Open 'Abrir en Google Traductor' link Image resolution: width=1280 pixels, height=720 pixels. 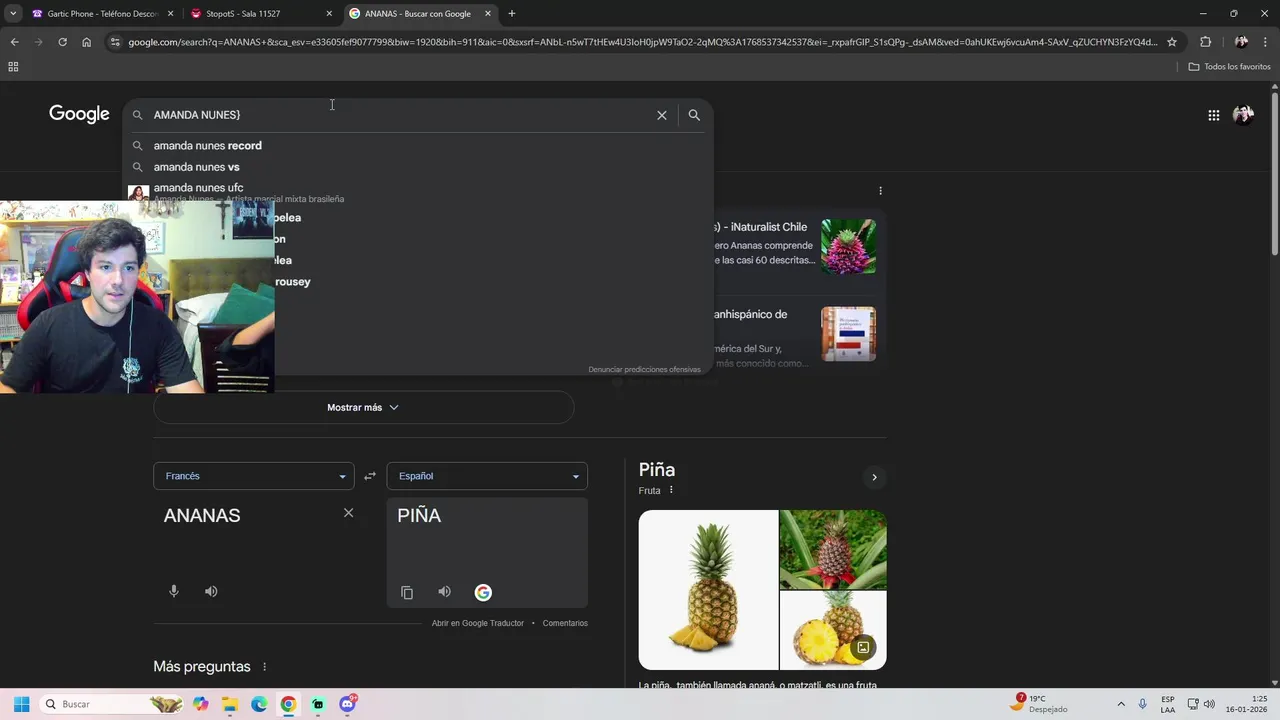(x=478, y=623)
